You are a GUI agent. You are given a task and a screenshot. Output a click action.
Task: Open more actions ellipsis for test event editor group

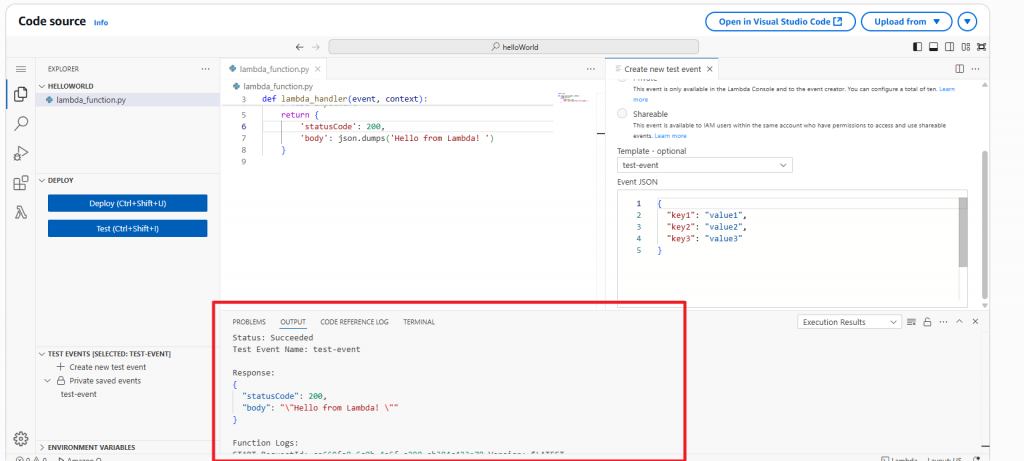[976, 69]
